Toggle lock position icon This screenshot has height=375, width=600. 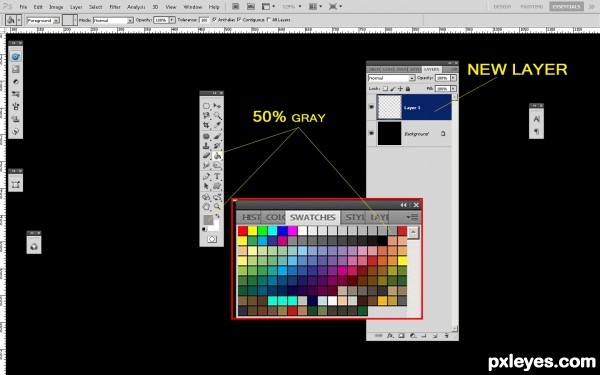click(x=400, y=89)
